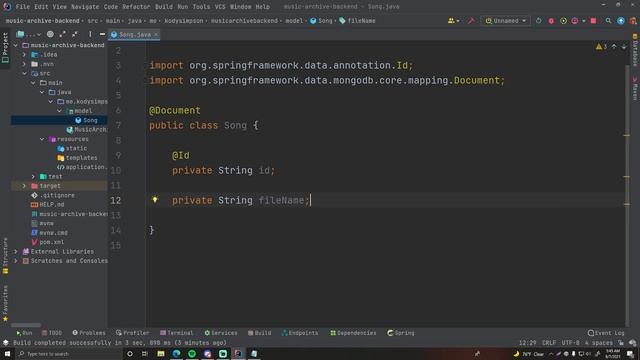Open the Terminal tool window
This screenshot has height=360, width=640.
tap(177, 333)
